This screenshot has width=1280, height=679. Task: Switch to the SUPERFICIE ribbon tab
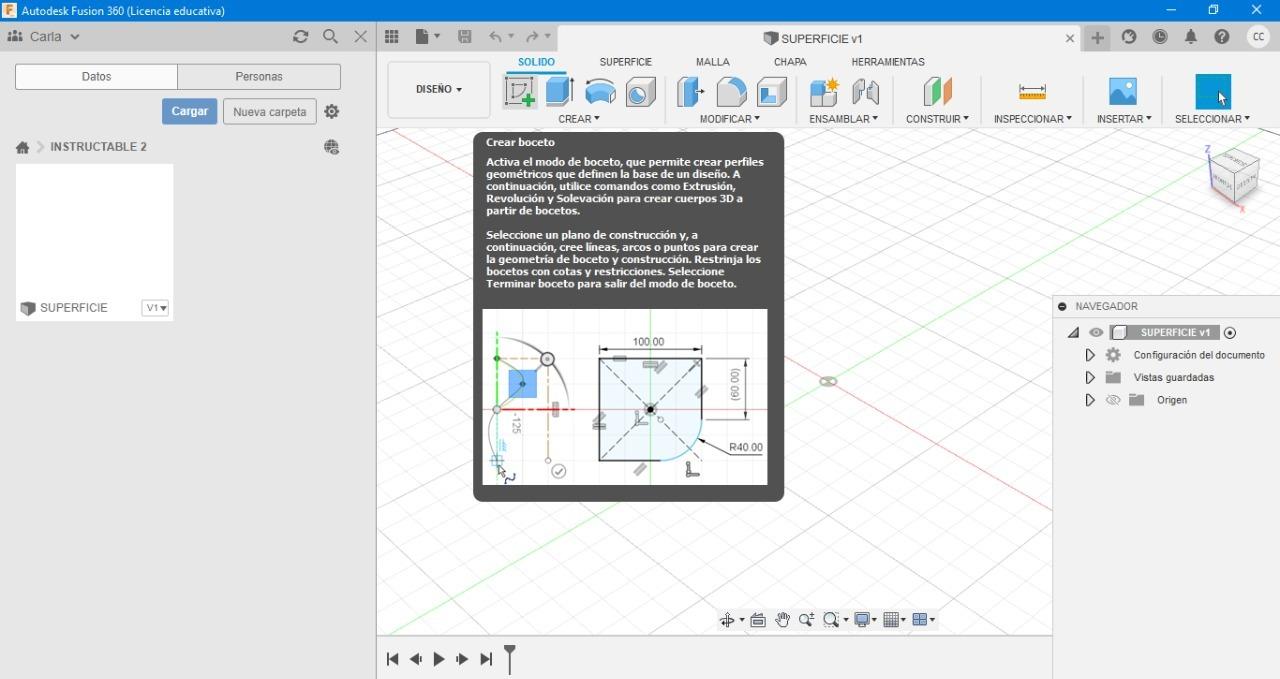pyautogui.click(x=626, y=62)
